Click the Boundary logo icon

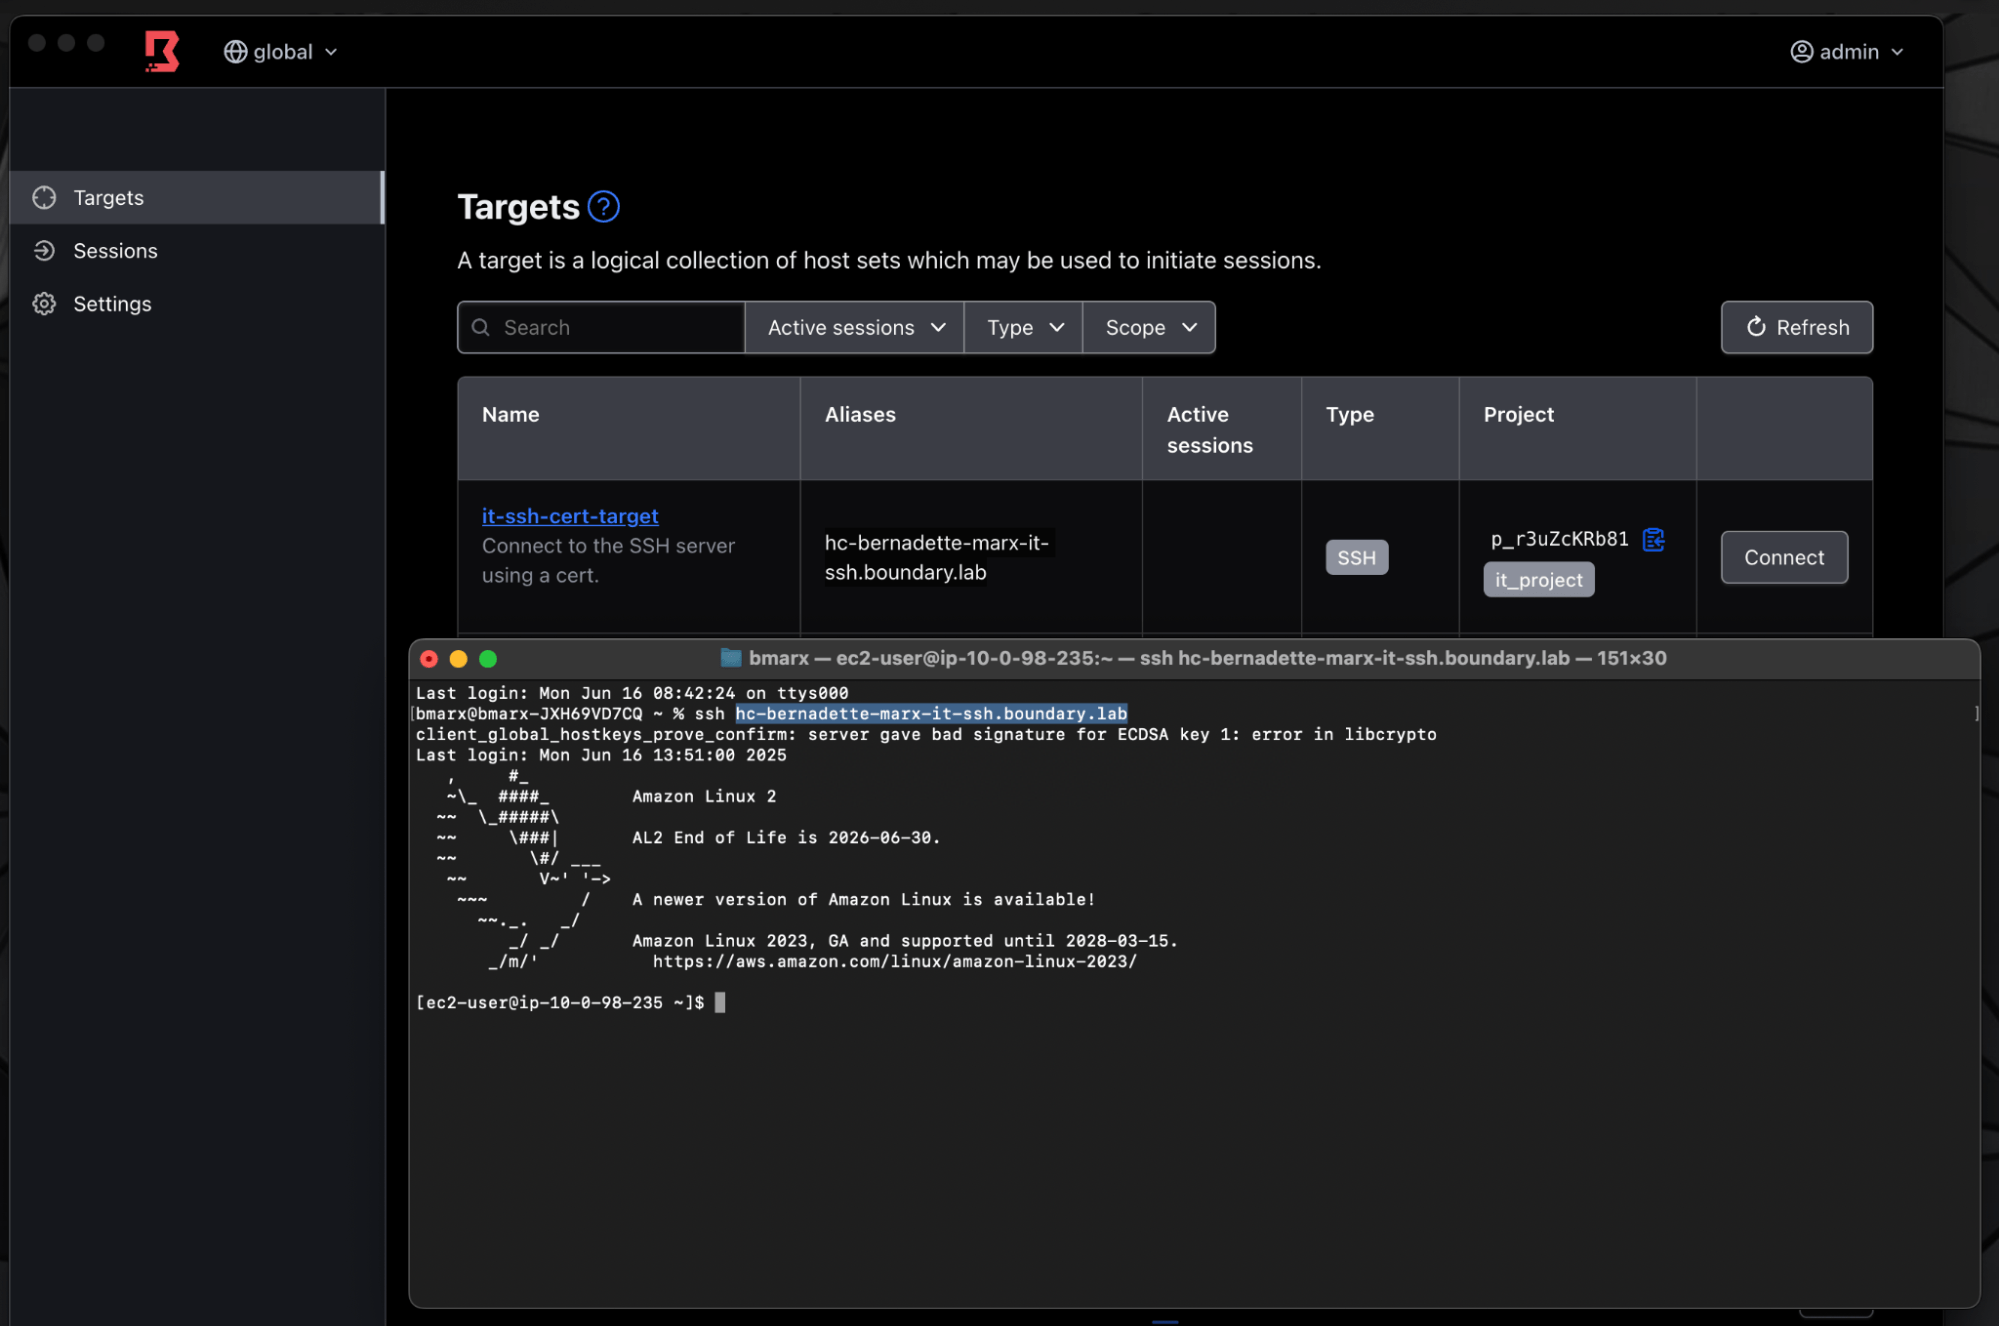[x=162, y=51]
